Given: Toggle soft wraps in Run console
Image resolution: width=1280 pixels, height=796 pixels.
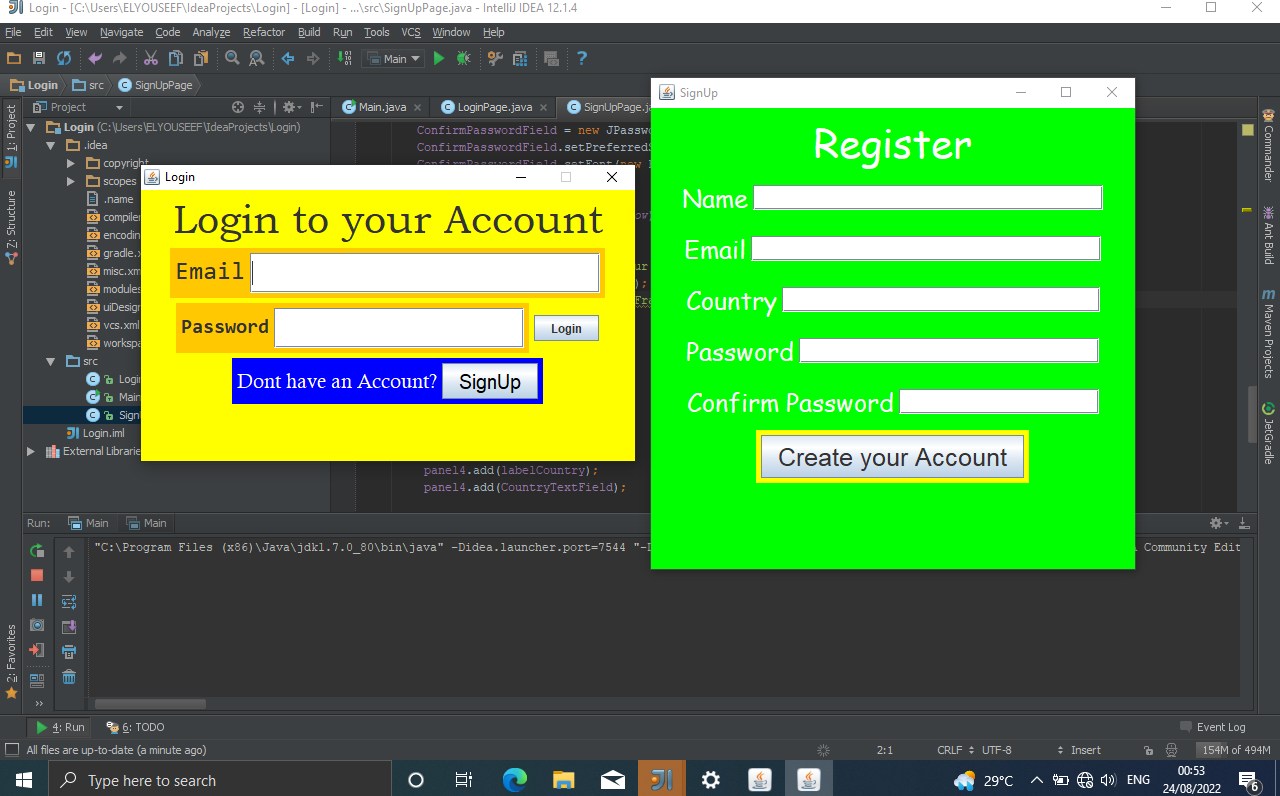Looking at the screenshot, I should (69, 601).
